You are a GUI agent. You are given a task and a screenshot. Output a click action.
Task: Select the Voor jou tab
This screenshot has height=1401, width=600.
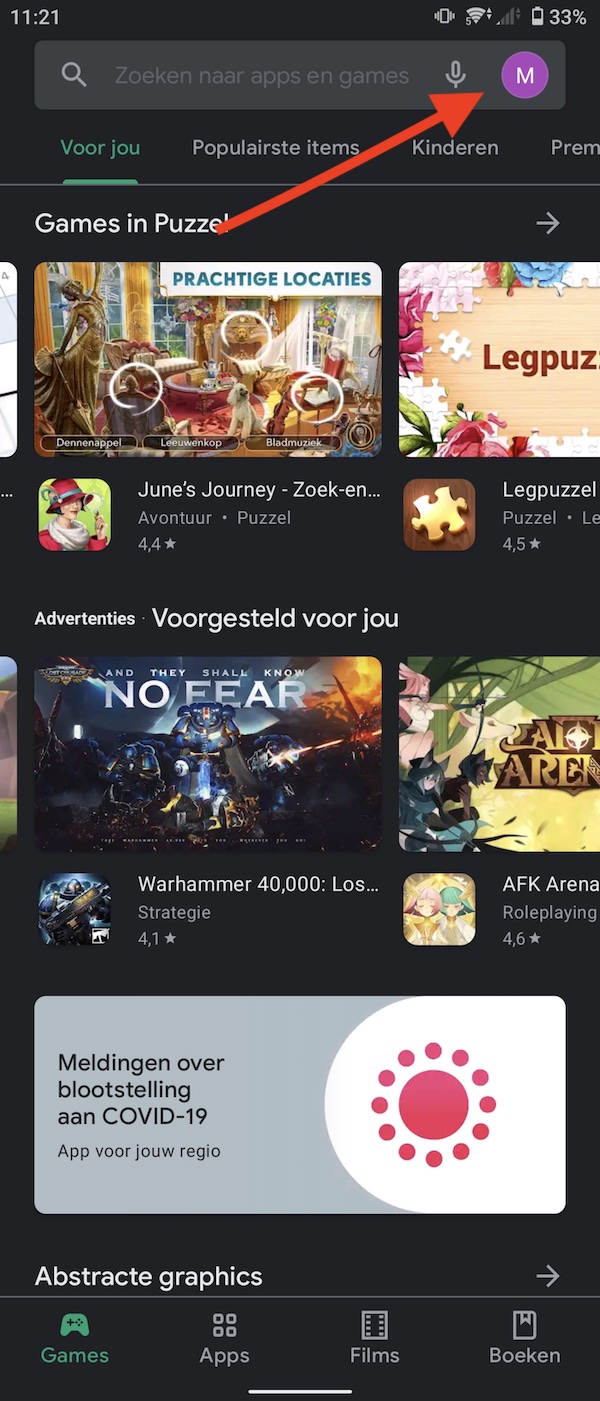pyautogui.click(x=100, y=148)
